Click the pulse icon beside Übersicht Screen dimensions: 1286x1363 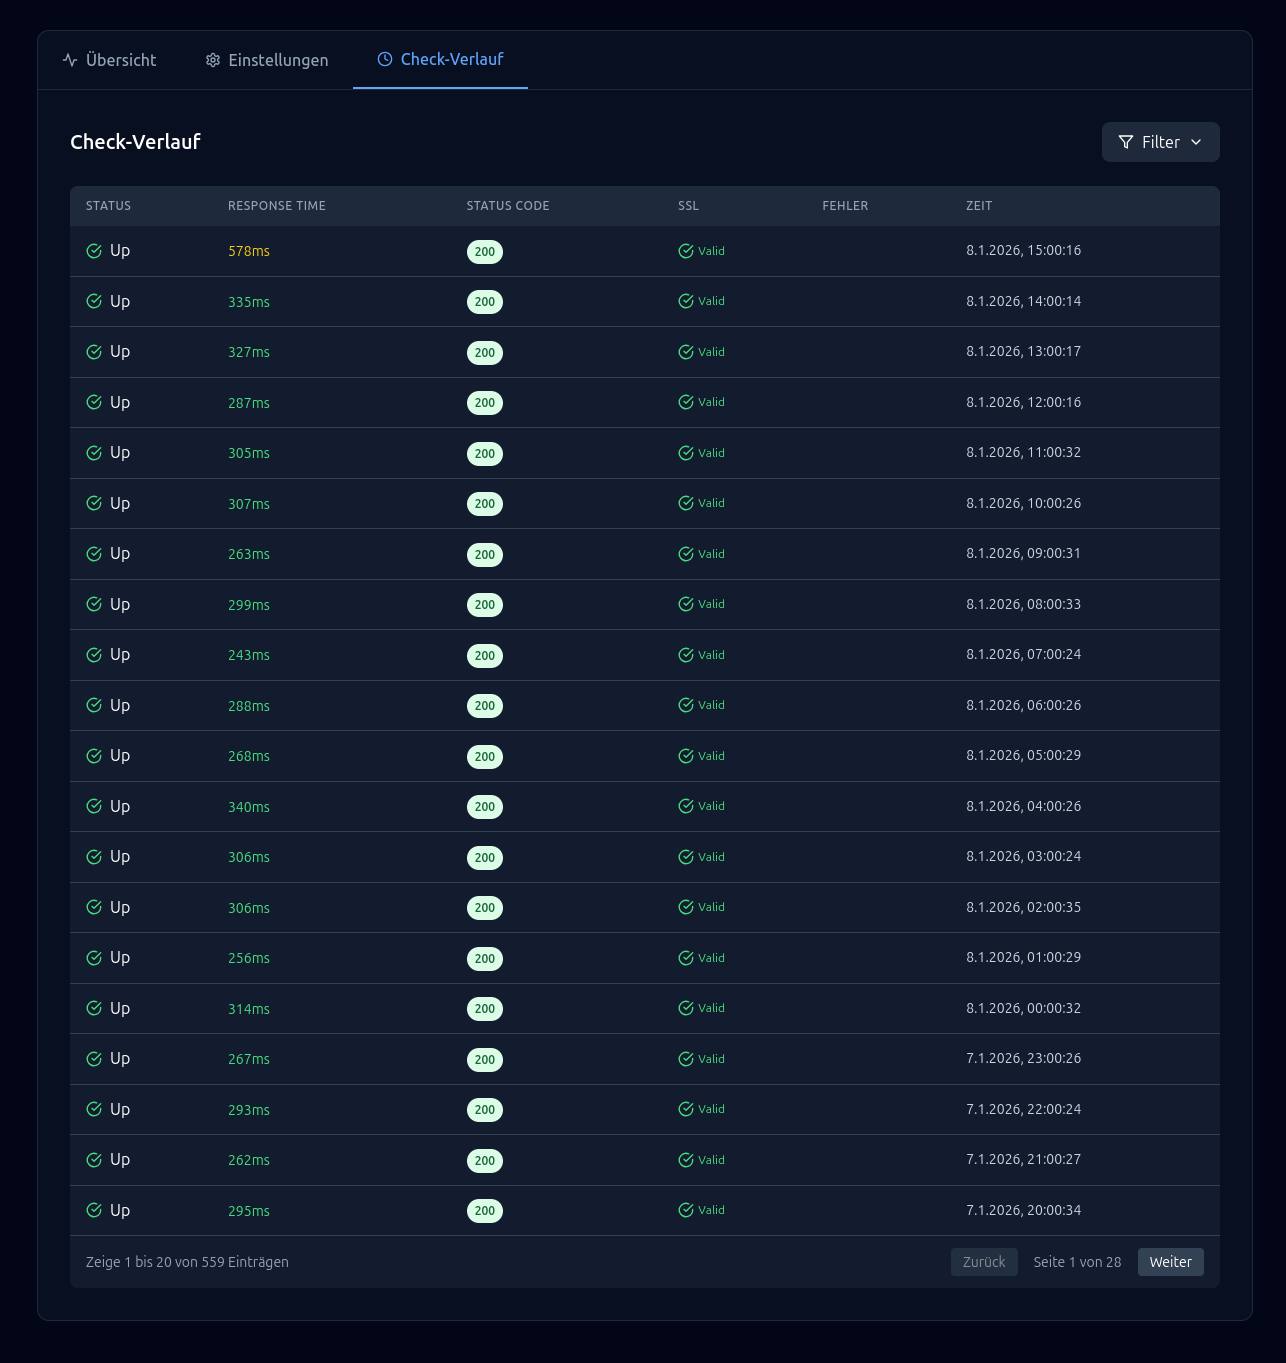click(70, 60)
